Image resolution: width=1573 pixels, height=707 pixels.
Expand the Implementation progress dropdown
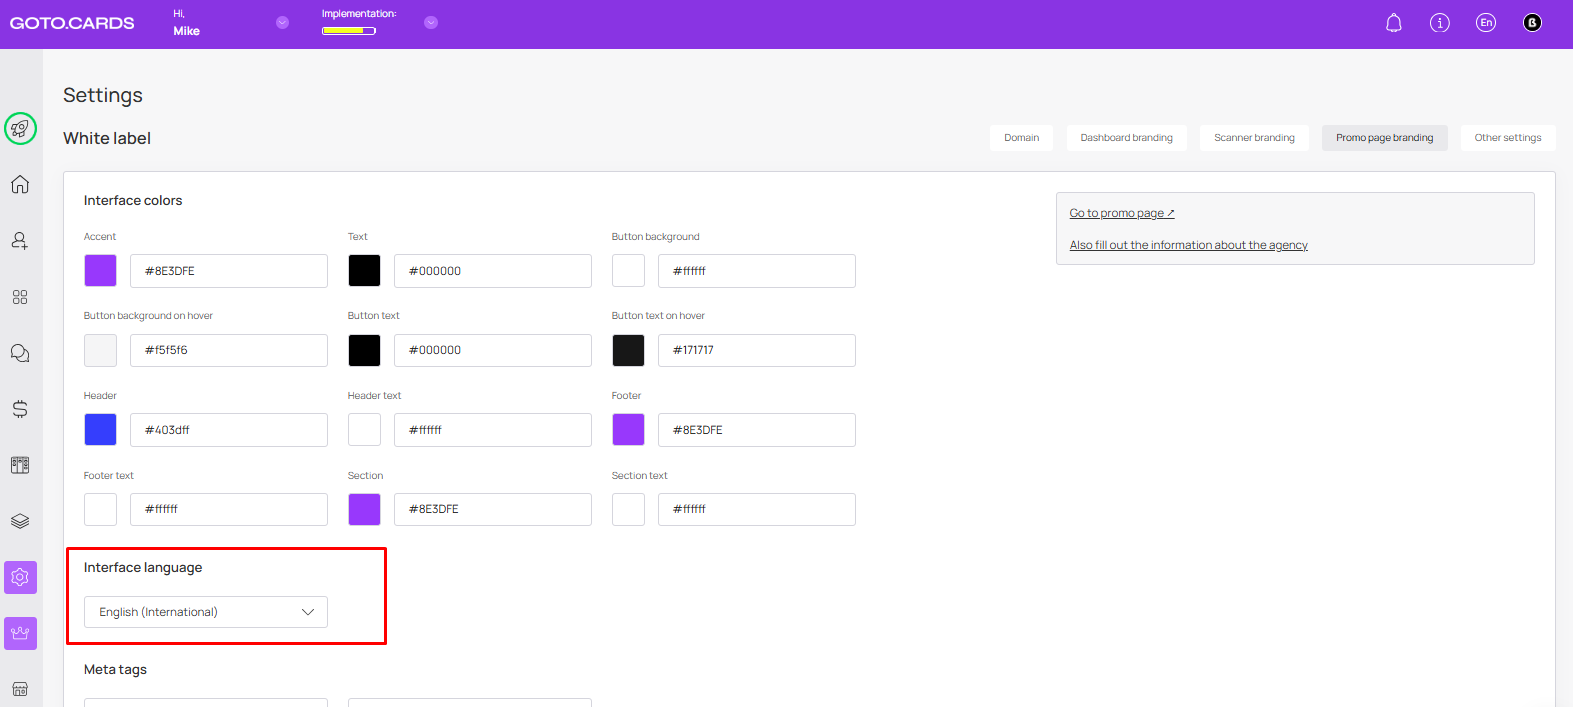click(431, 23)
